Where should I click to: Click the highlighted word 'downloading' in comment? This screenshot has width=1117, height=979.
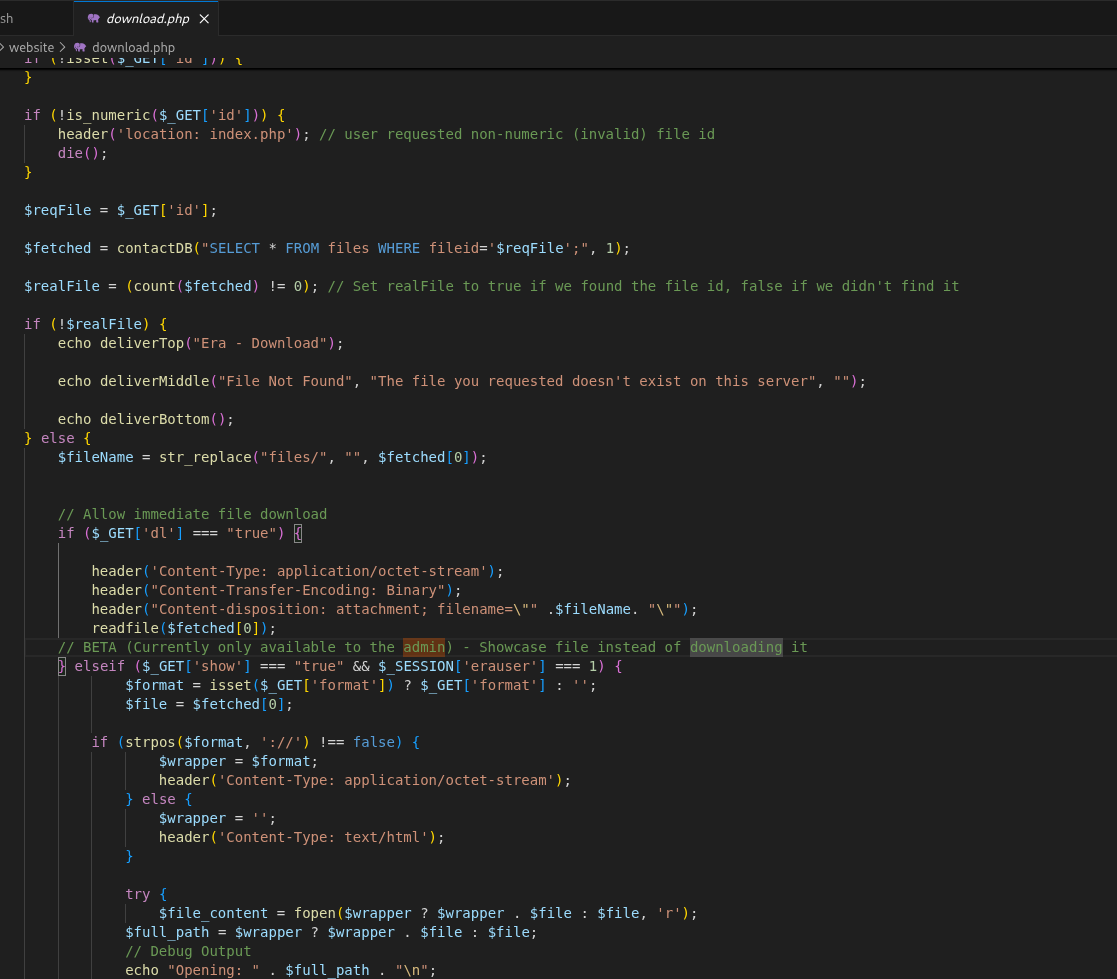coord(736,647)
